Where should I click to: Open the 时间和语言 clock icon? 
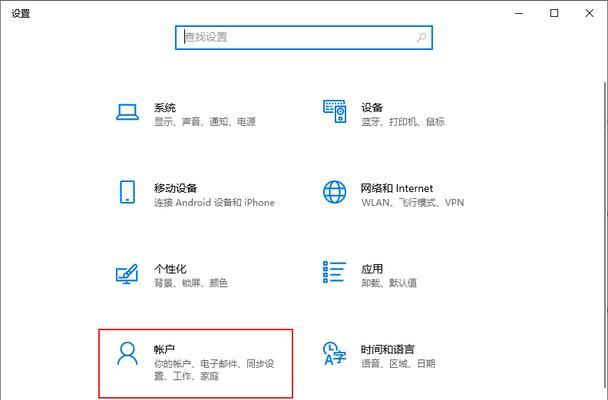[334, 353]
